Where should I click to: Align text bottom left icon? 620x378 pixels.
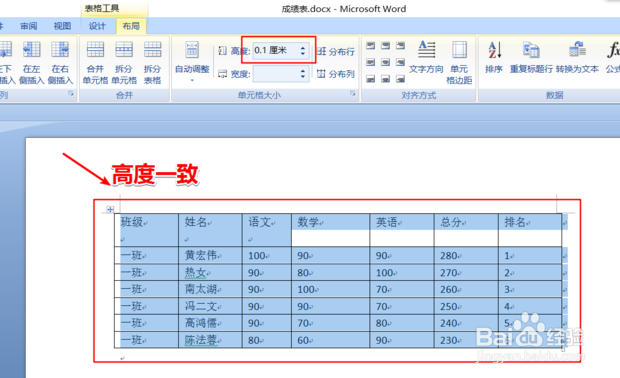click(x=370, y=79)
